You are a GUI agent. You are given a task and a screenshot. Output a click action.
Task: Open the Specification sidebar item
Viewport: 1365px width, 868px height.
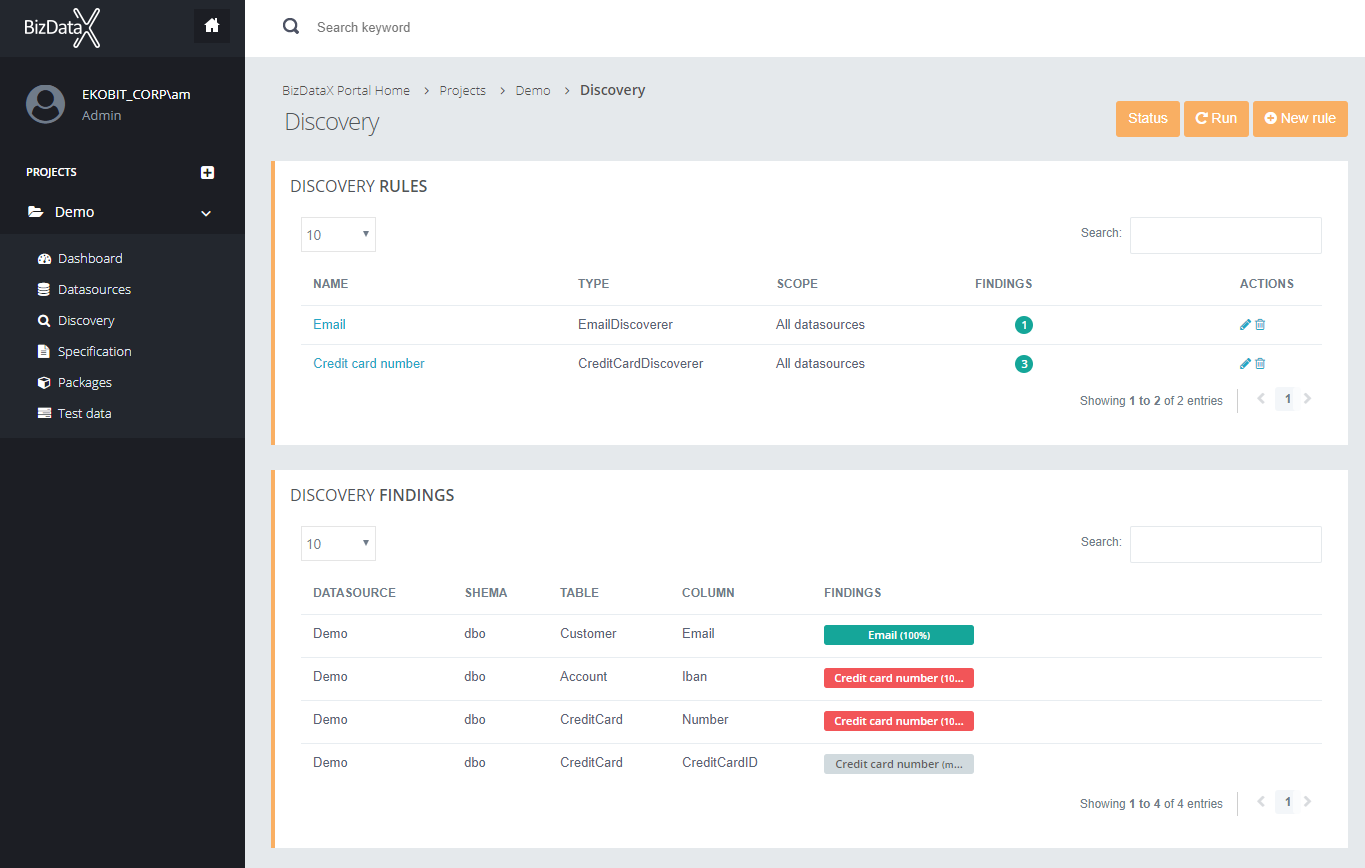pos(94,351)
